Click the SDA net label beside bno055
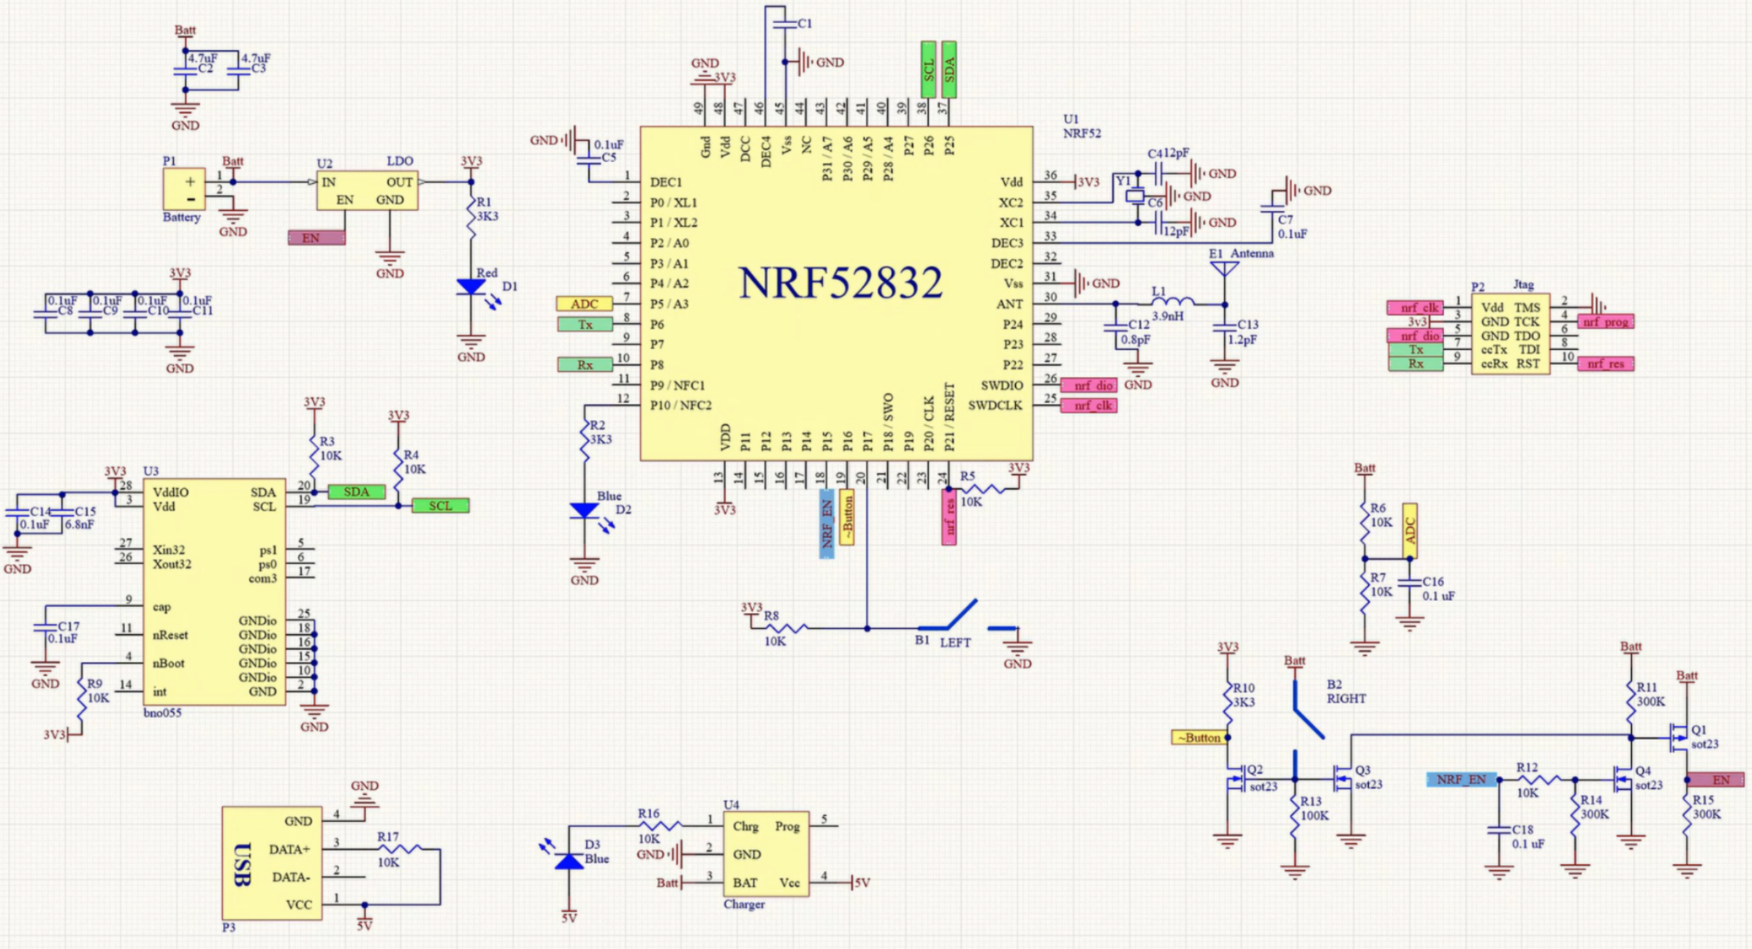 [x=357, y=492]
